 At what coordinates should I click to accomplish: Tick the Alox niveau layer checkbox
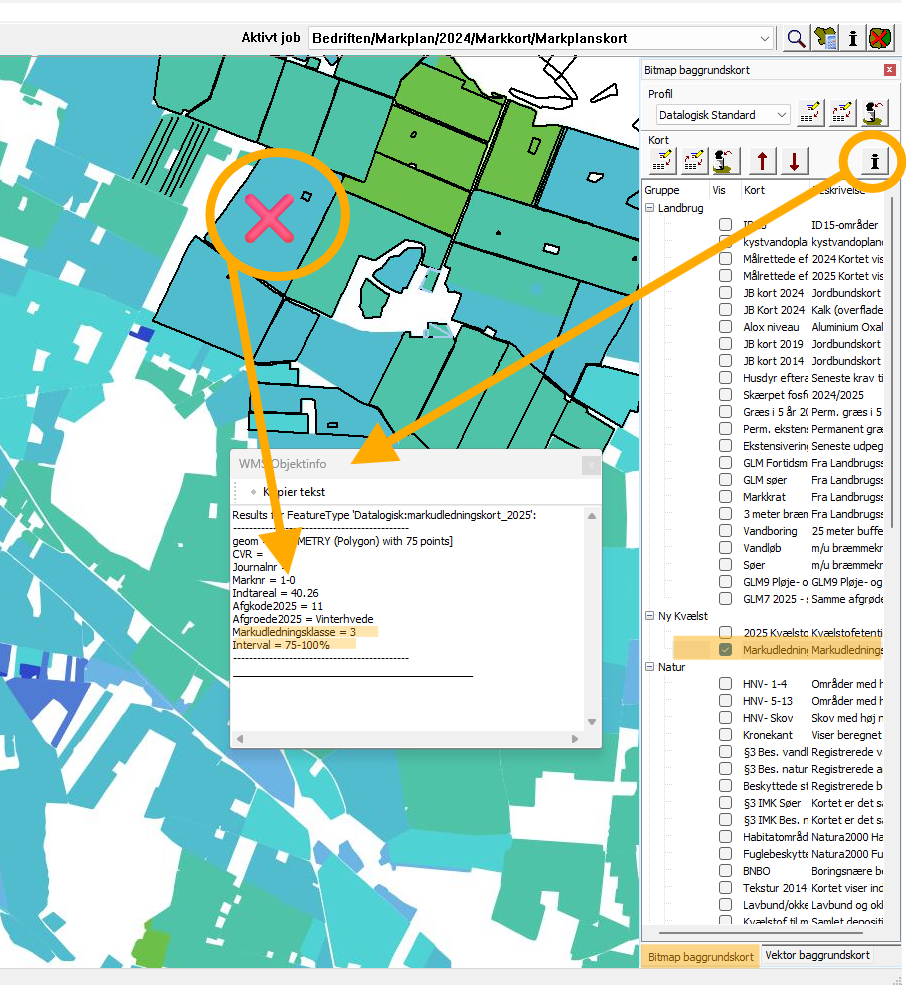[726, 327]
